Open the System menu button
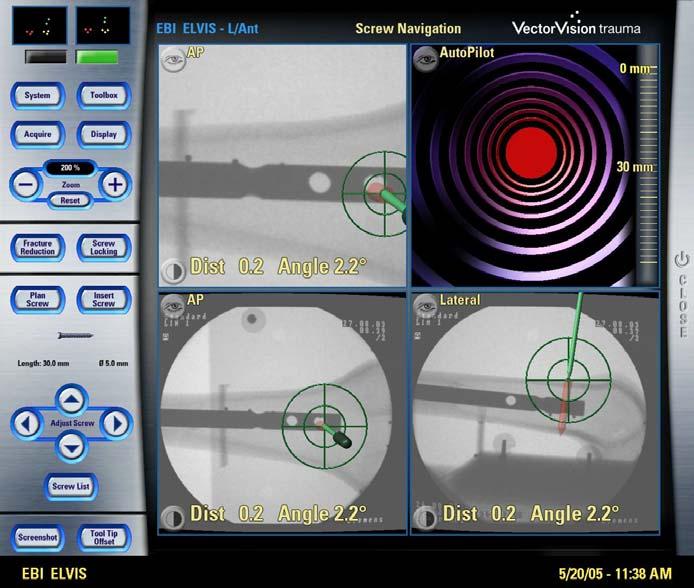This screenshot has width=694, height=588. pos(38,96)
